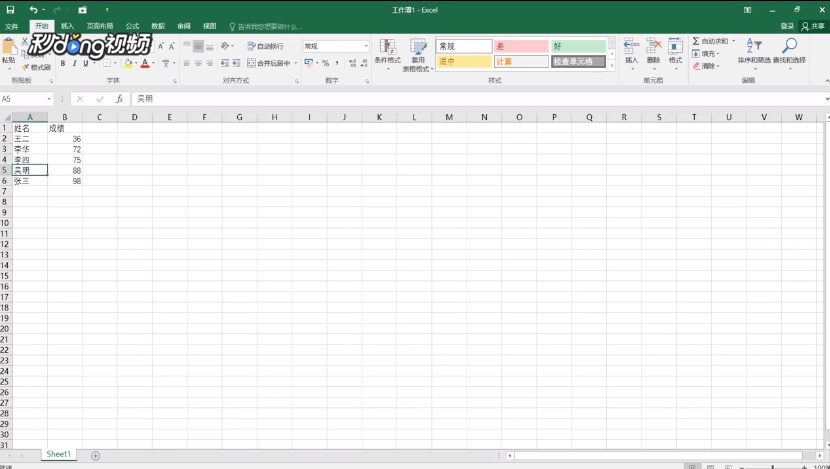Expand Merge and Center dropdown arrow
The height and width of the screenshot is (469, 830).
pyautogui.click(x=295, y=64)
